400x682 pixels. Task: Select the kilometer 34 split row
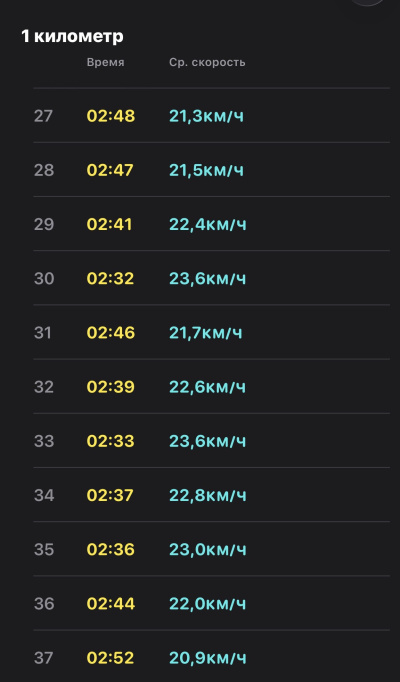click(212, 495)
